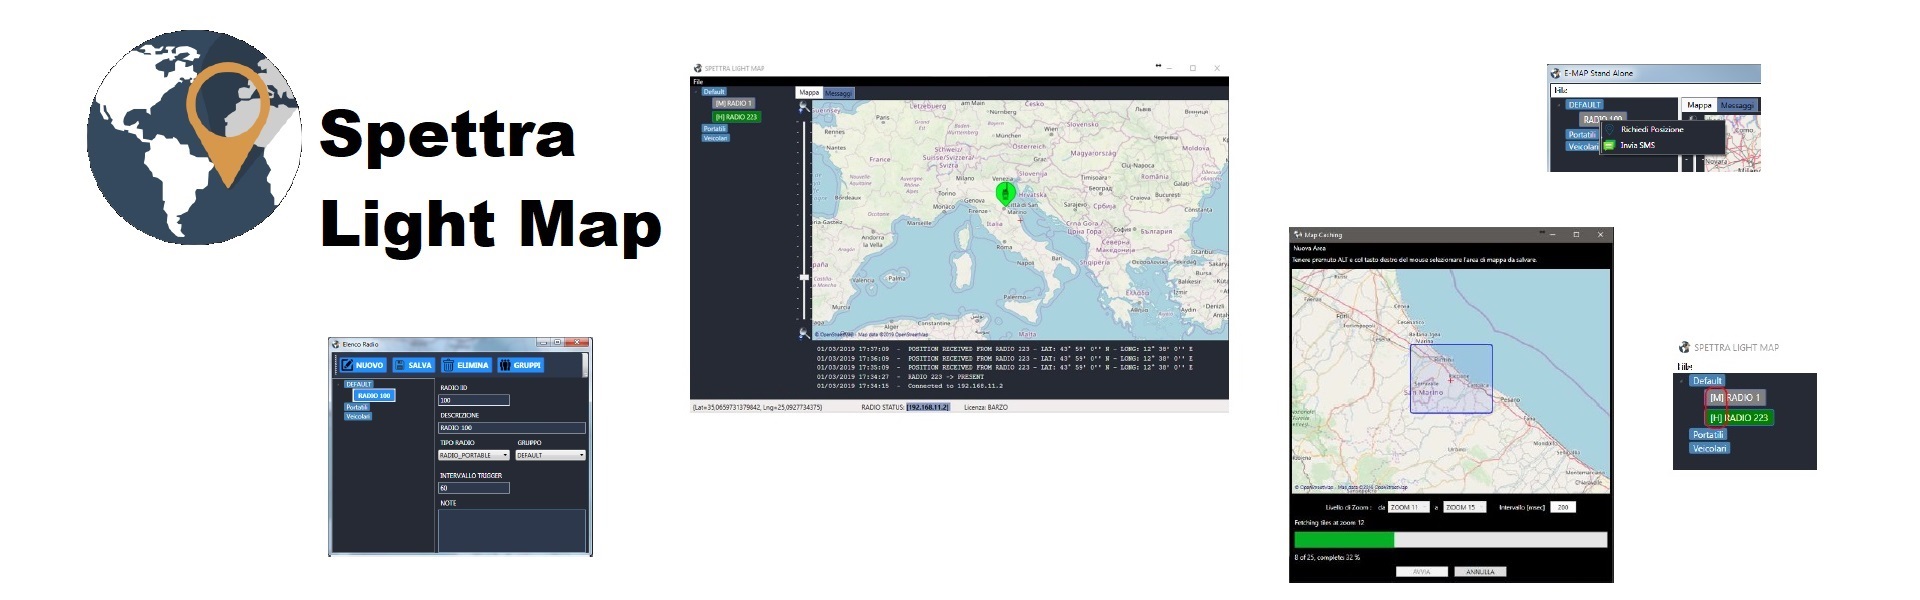
Task: Open the TIPO RADIO combo box
Action: (474, 455)
